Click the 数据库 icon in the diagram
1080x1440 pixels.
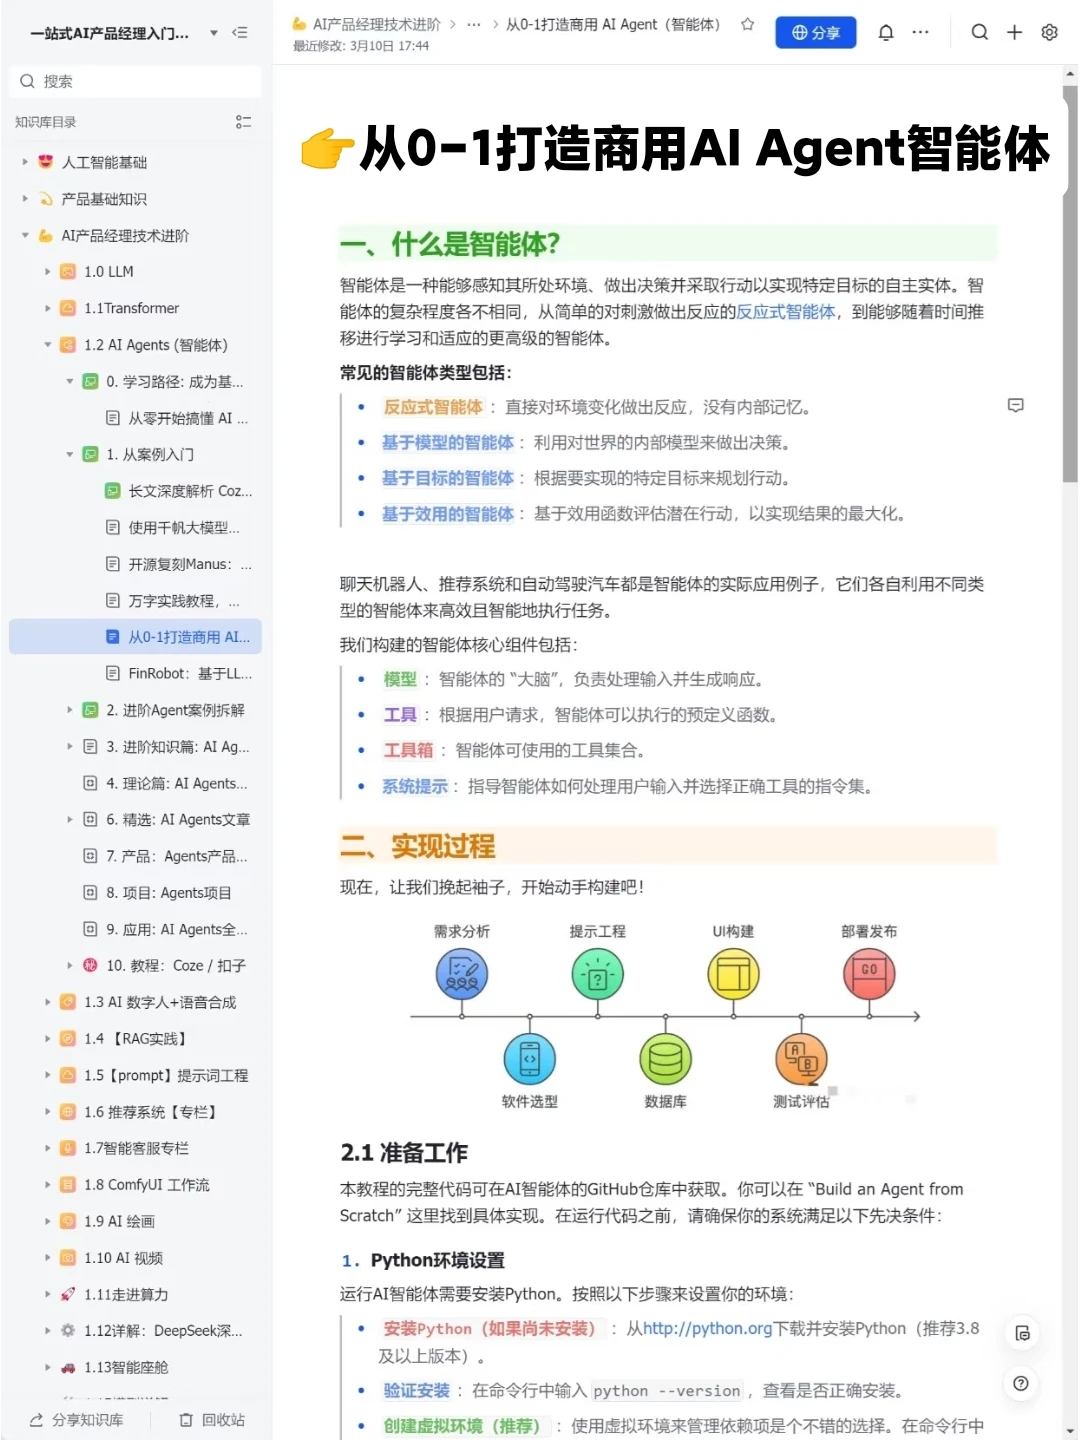666,1059
